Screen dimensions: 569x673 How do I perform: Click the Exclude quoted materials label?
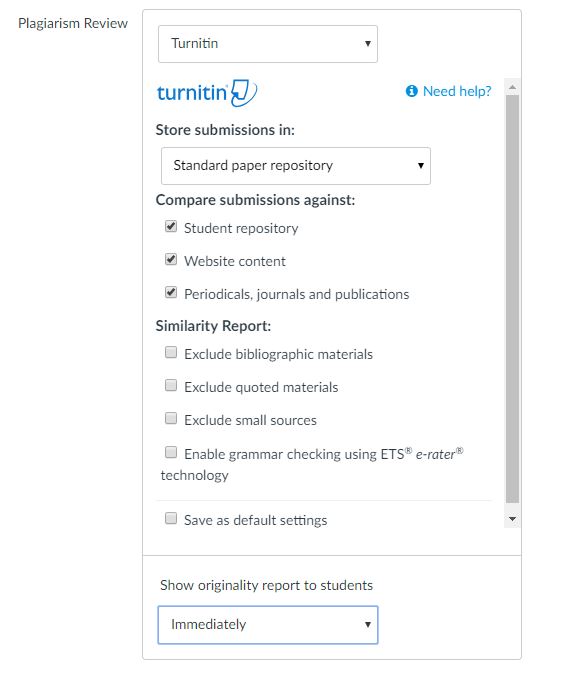(261, 387)
